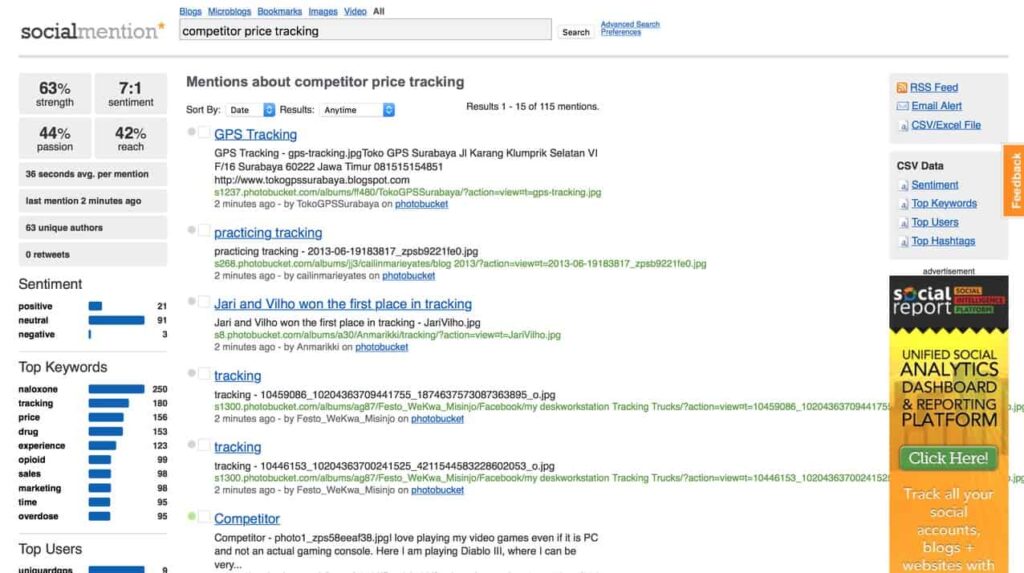Tick the checkbox next to practicing tracking
This screenshot has width=1024, height=573.
coord(203,232)
